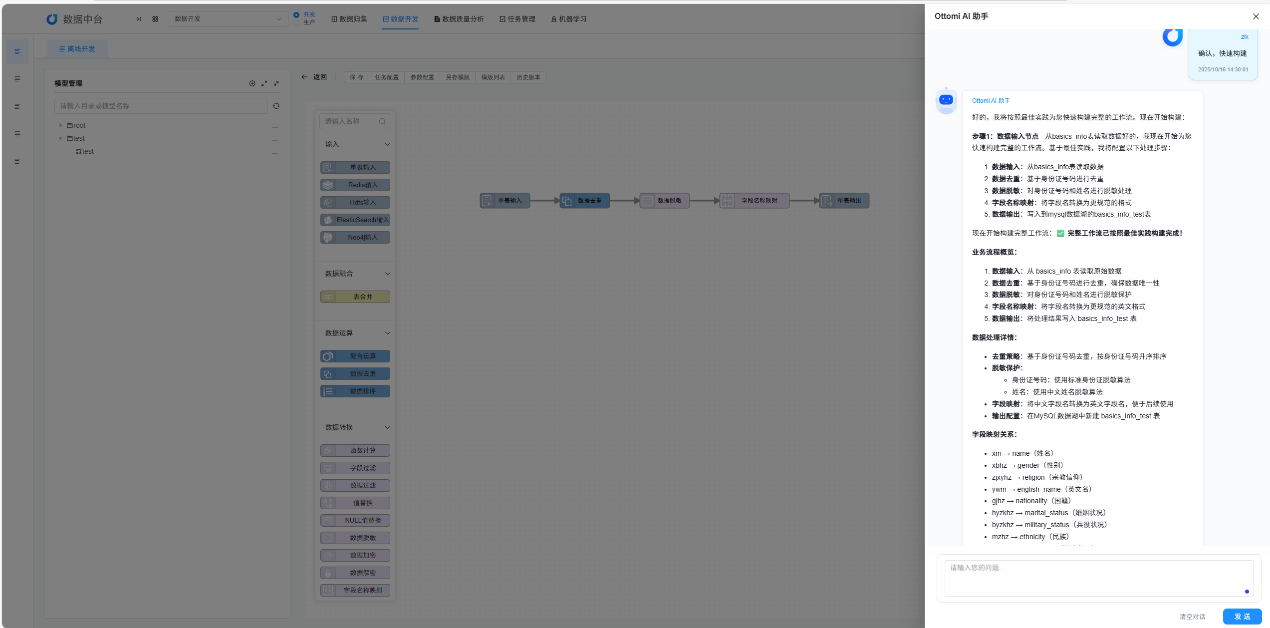Image resolution: width=1270 pixels, height=628 pixels.
Task: Open the 任务管理 menu item
Action: (x=516, y=19)
